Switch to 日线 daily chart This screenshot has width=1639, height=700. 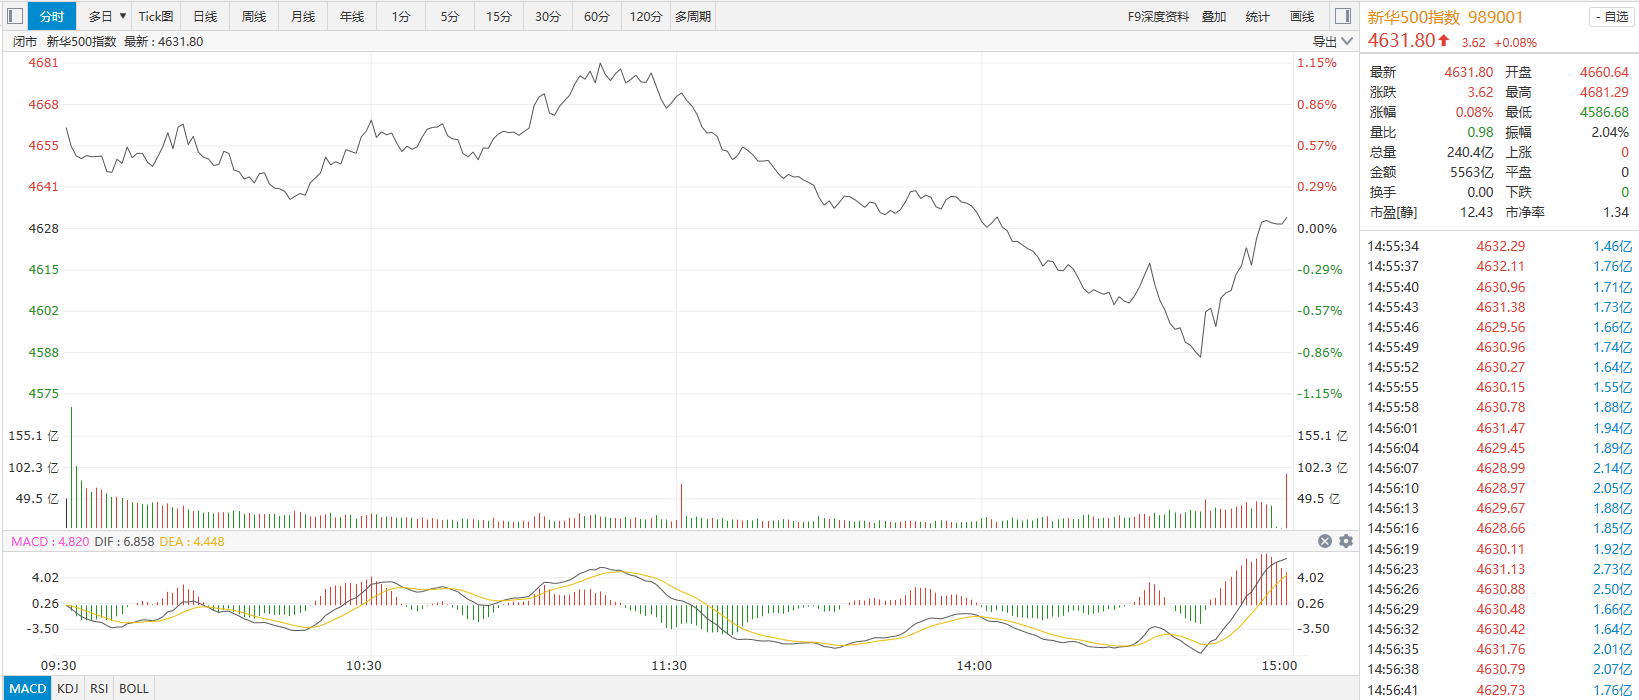coord(205,16)
